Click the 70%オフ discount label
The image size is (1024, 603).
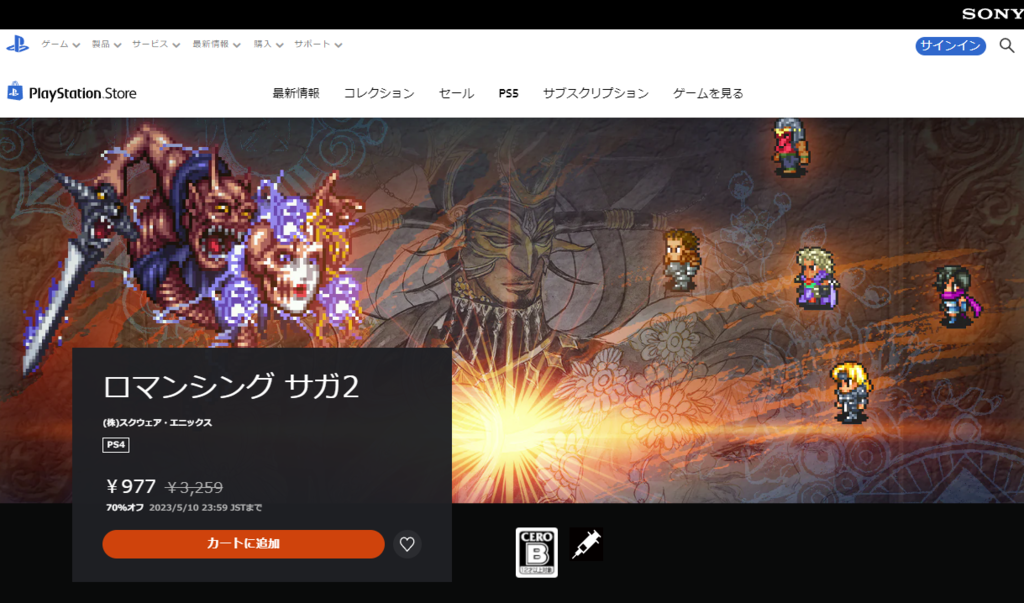coord(125,508)
